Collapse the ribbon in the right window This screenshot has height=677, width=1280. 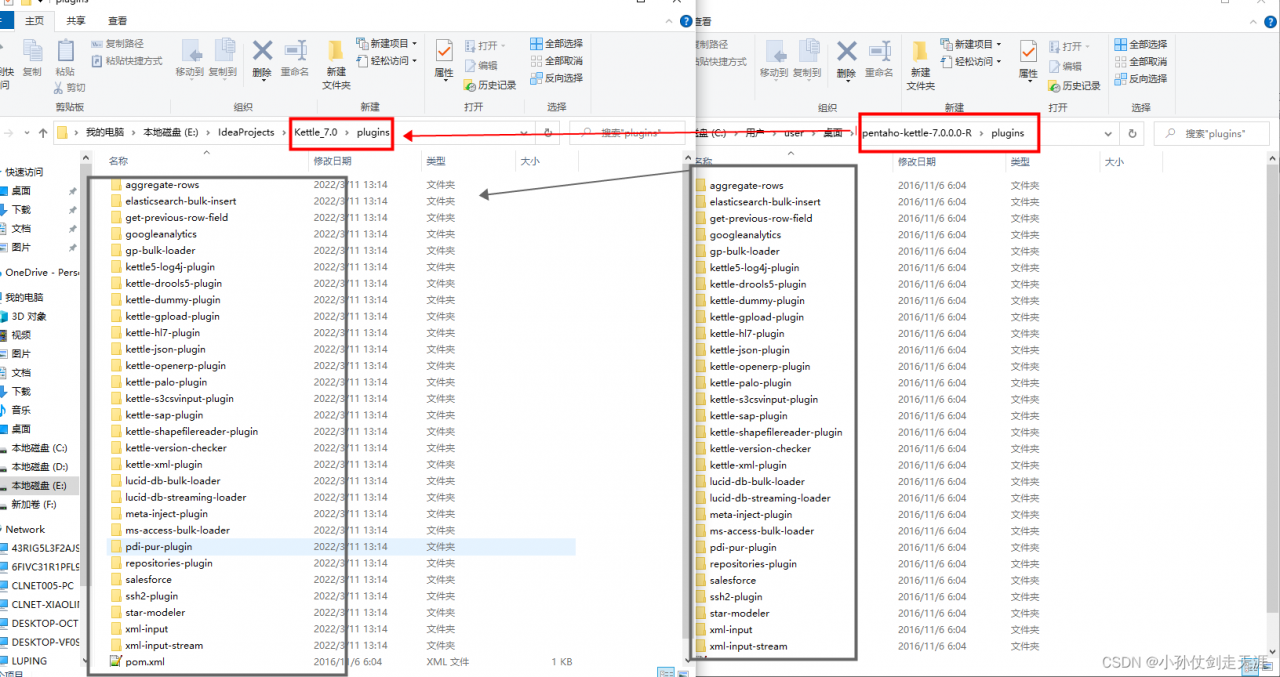coord(1255,21)
